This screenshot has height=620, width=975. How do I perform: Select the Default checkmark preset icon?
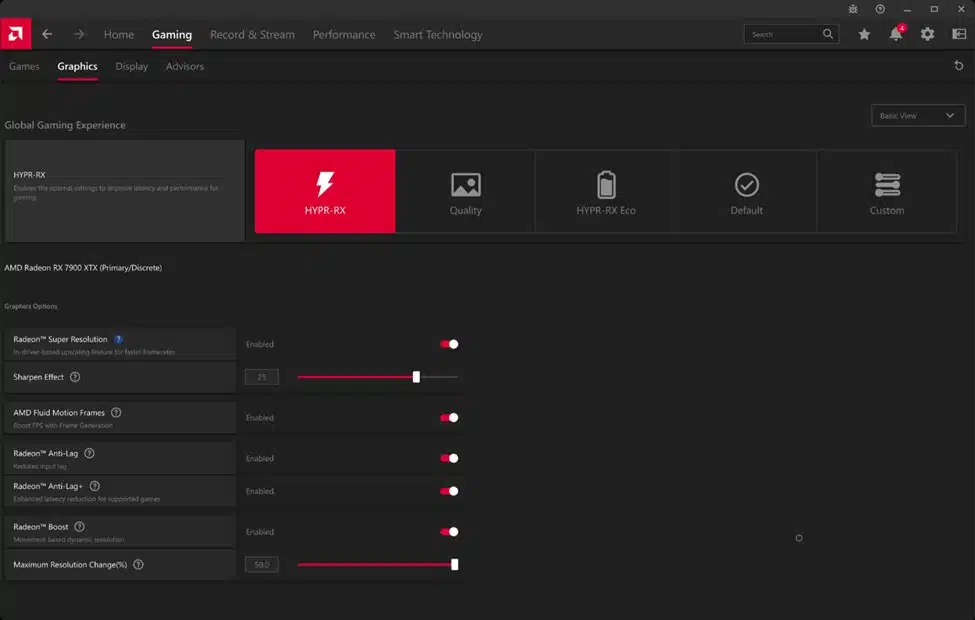pyautogui.click(x=747, y=185)
